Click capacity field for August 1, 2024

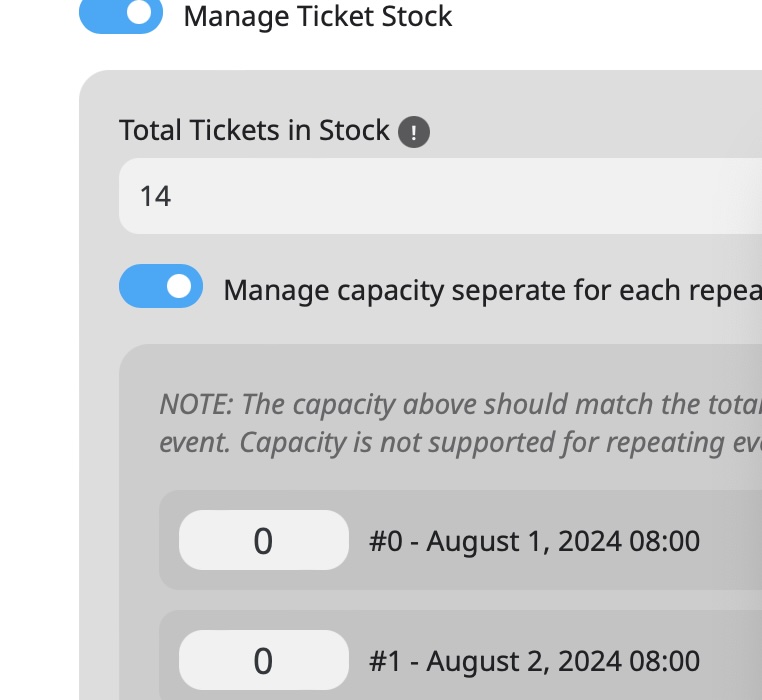(x=263, y=540)
